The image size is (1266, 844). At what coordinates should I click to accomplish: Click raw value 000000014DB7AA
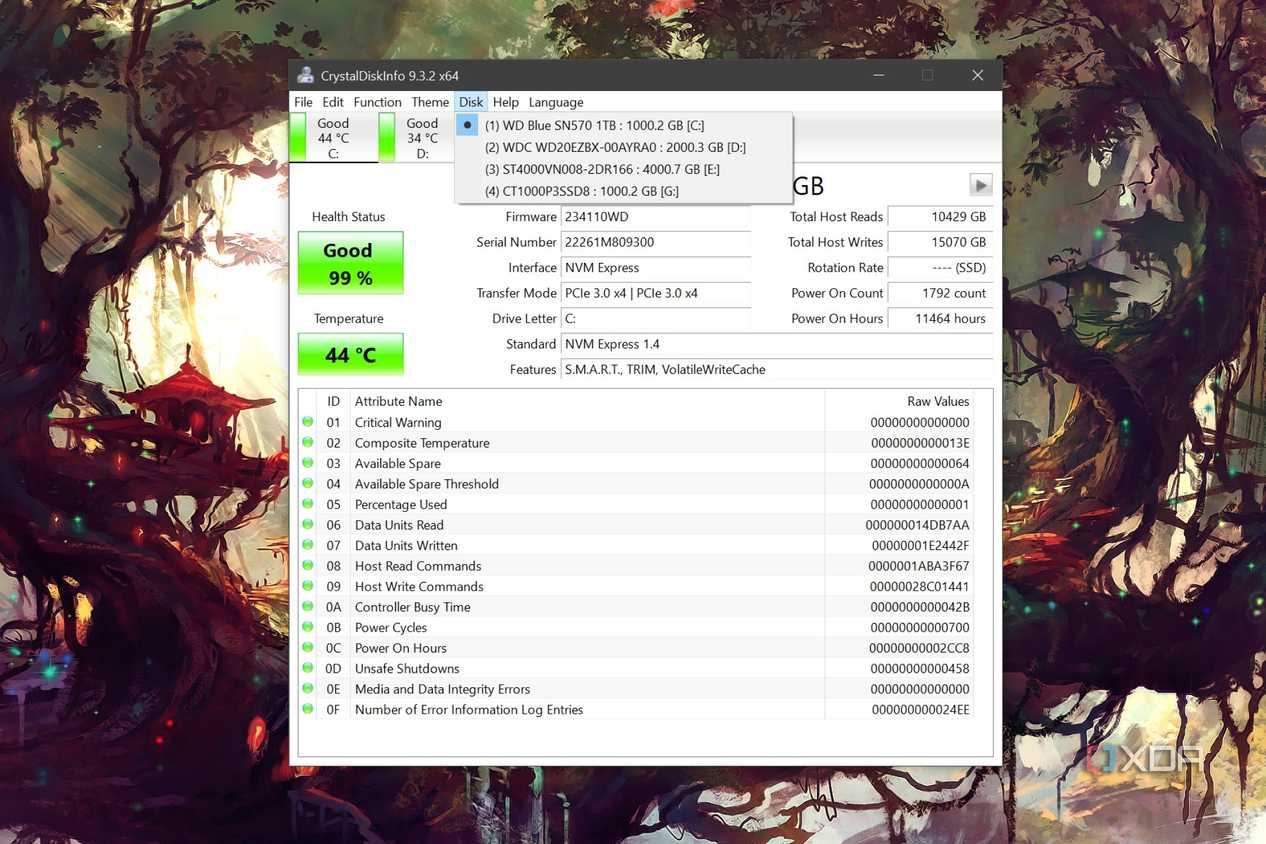tap(917, 525)
